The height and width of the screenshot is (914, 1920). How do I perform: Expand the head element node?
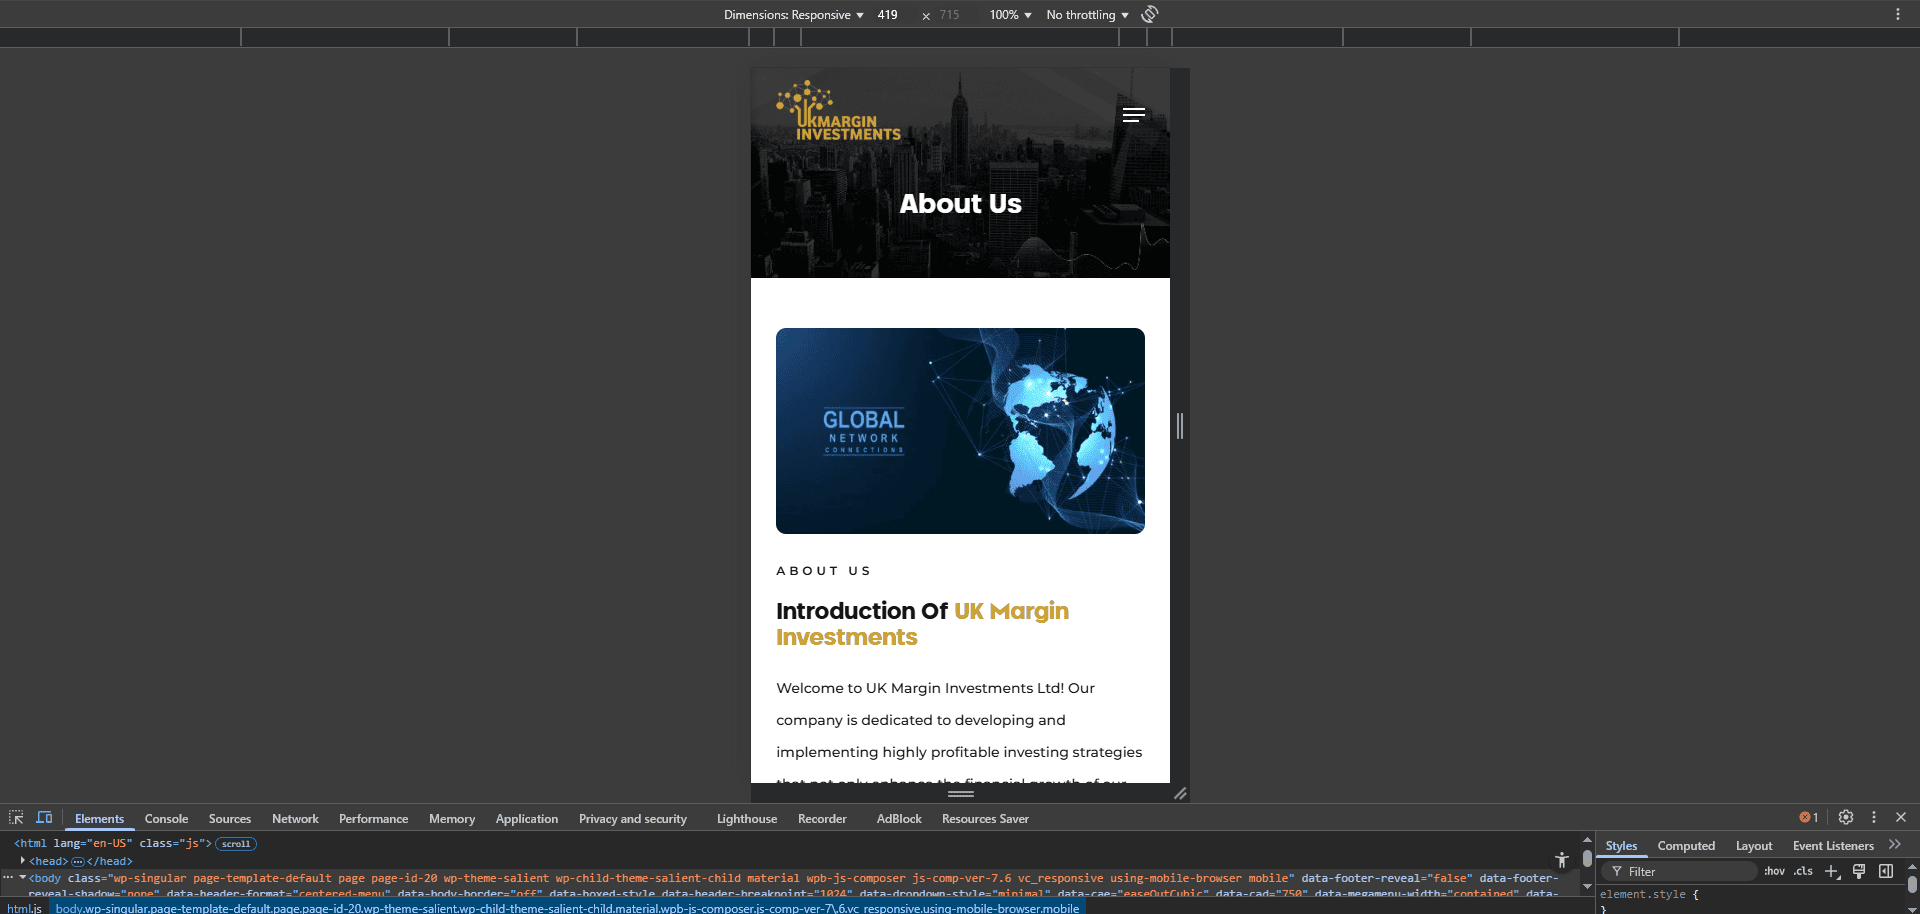(22, 860)
